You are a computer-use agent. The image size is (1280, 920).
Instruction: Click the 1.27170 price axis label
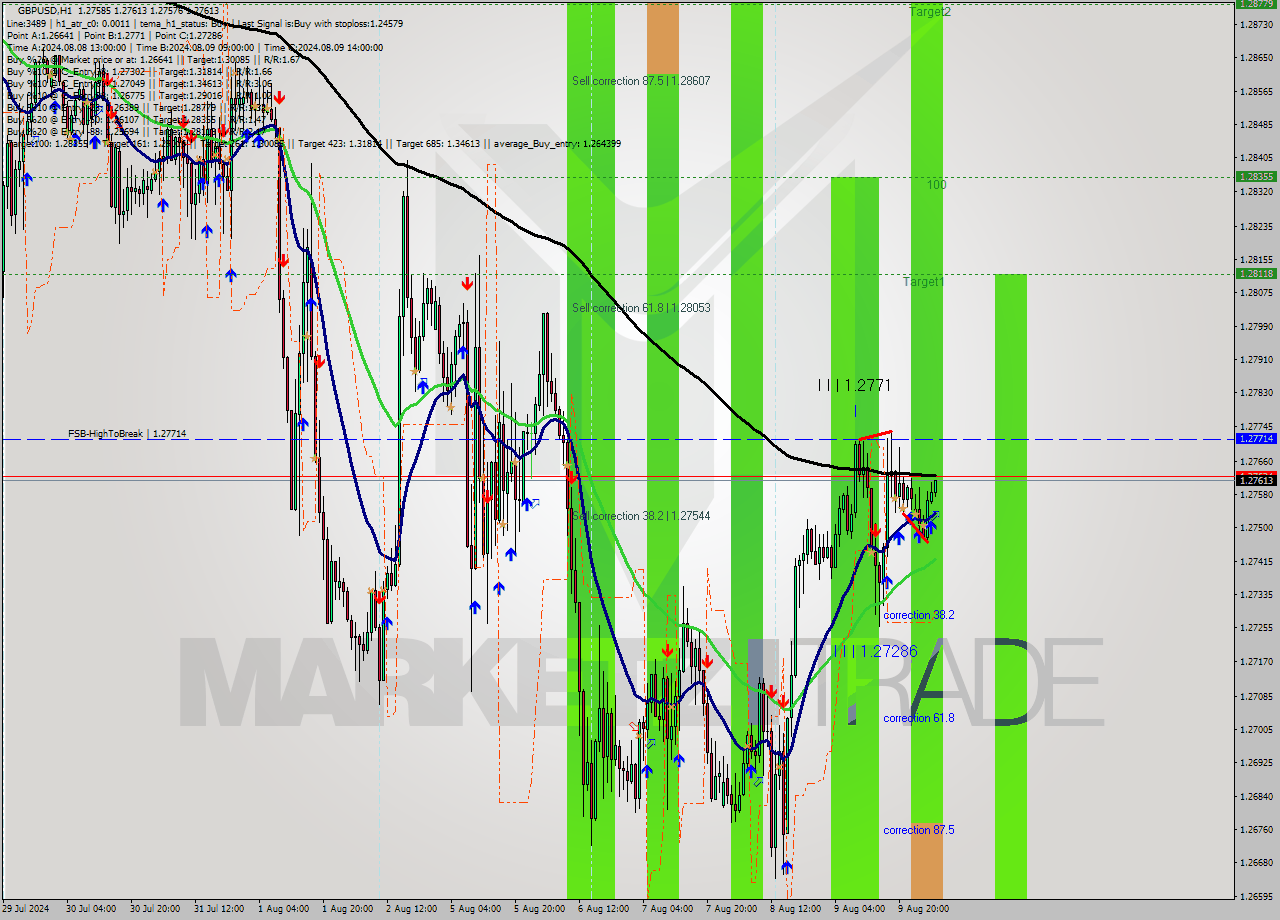(x=1255, y=661)
